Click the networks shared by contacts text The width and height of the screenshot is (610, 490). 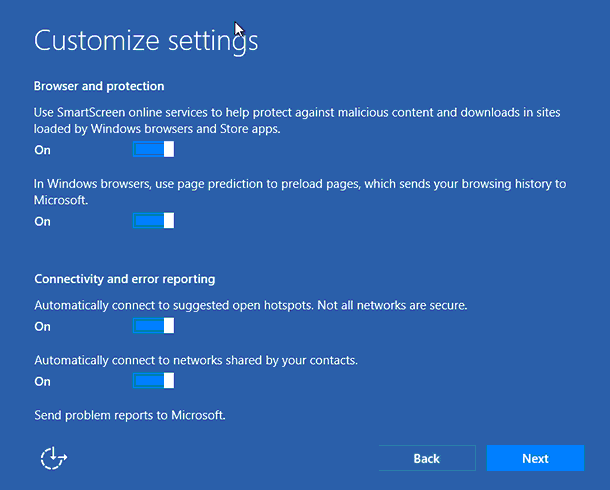click(196, 360)
